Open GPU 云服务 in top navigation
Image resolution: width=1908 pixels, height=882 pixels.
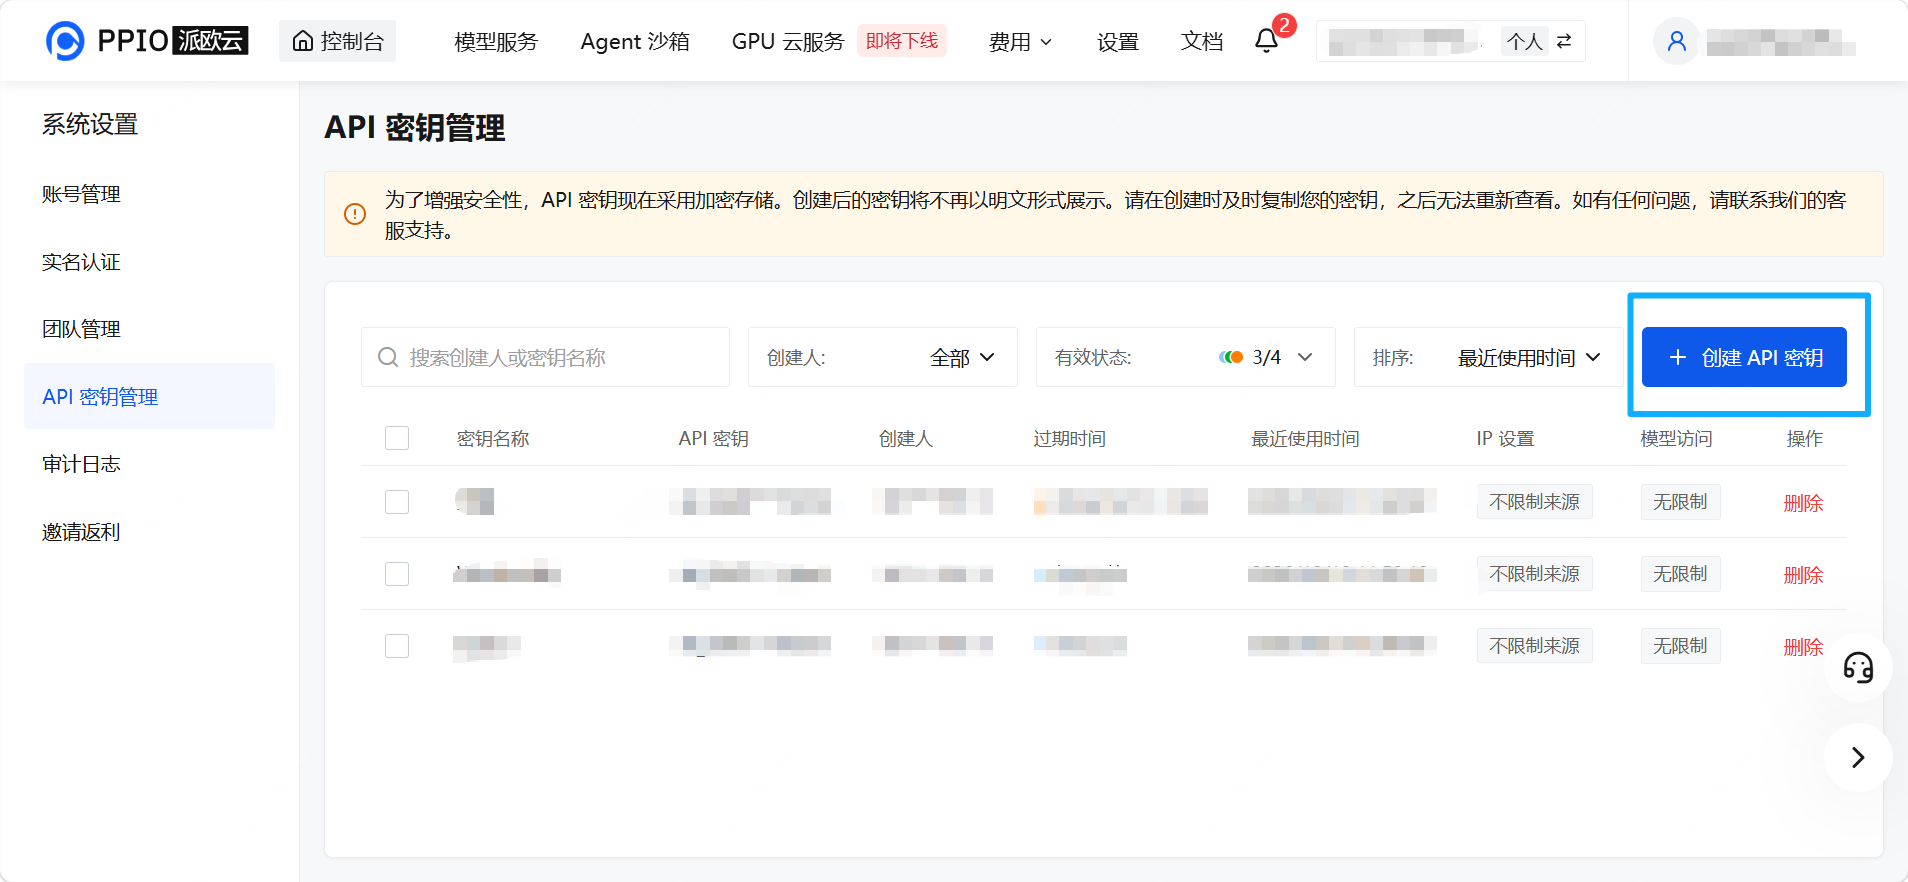[x=788, y=41]
